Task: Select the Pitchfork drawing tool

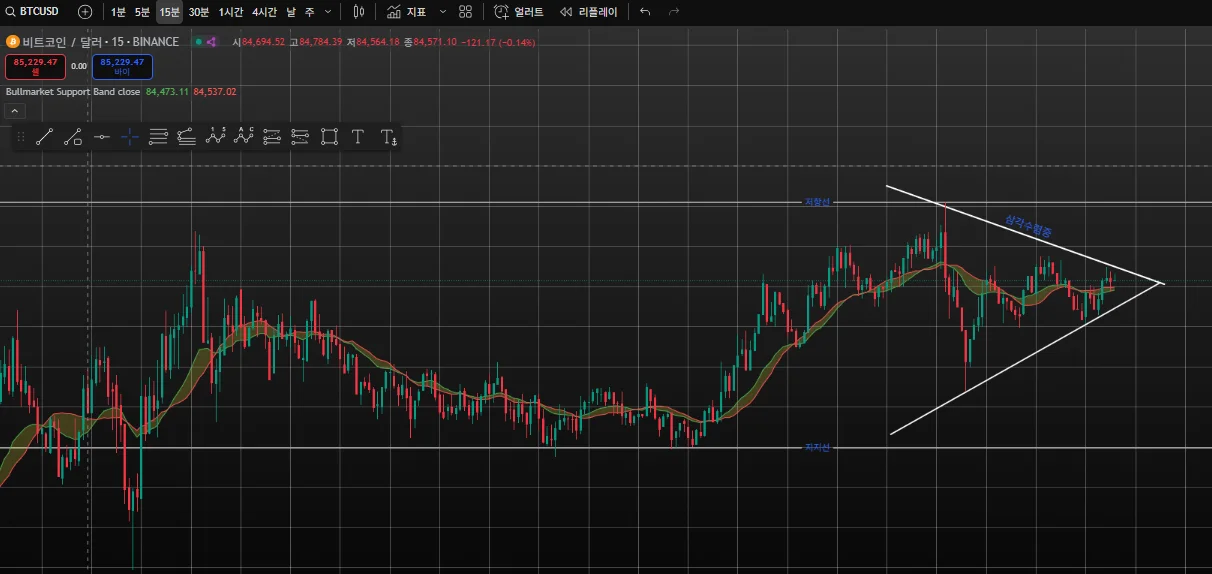Action: [187, 137]
